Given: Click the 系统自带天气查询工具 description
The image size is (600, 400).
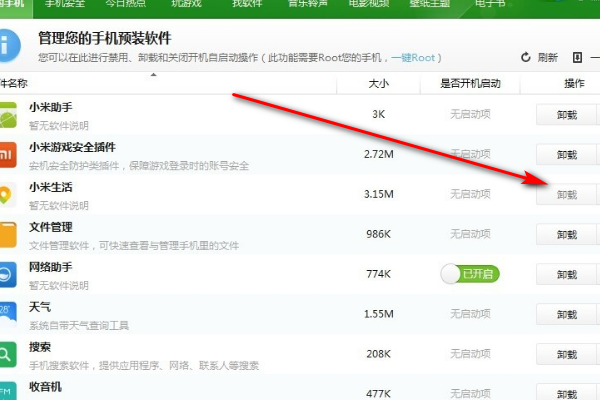Looking at the screenshot, I should point(79,326).
